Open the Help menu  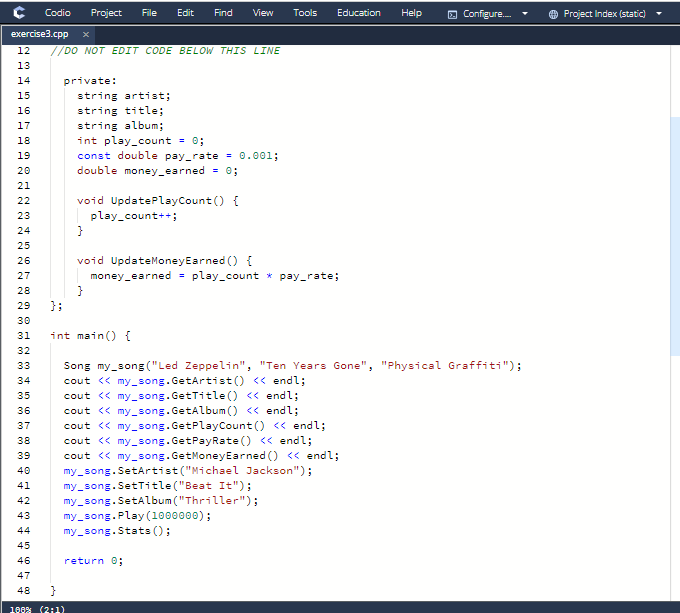(411, 13)
